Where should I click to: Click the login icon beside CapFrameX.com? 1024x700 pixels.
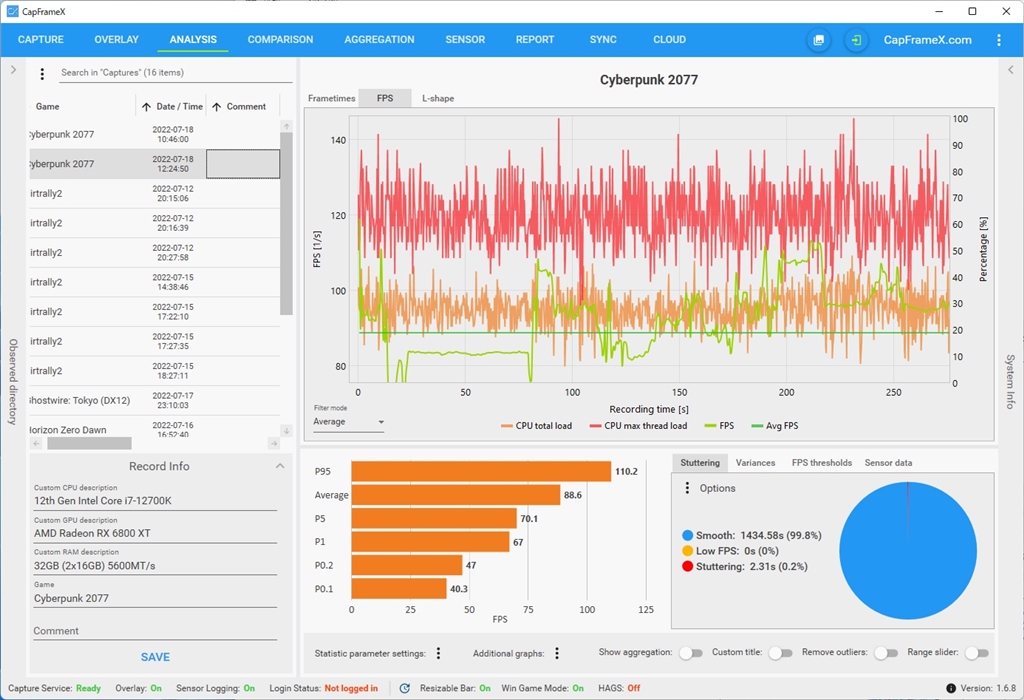[856, 40]
